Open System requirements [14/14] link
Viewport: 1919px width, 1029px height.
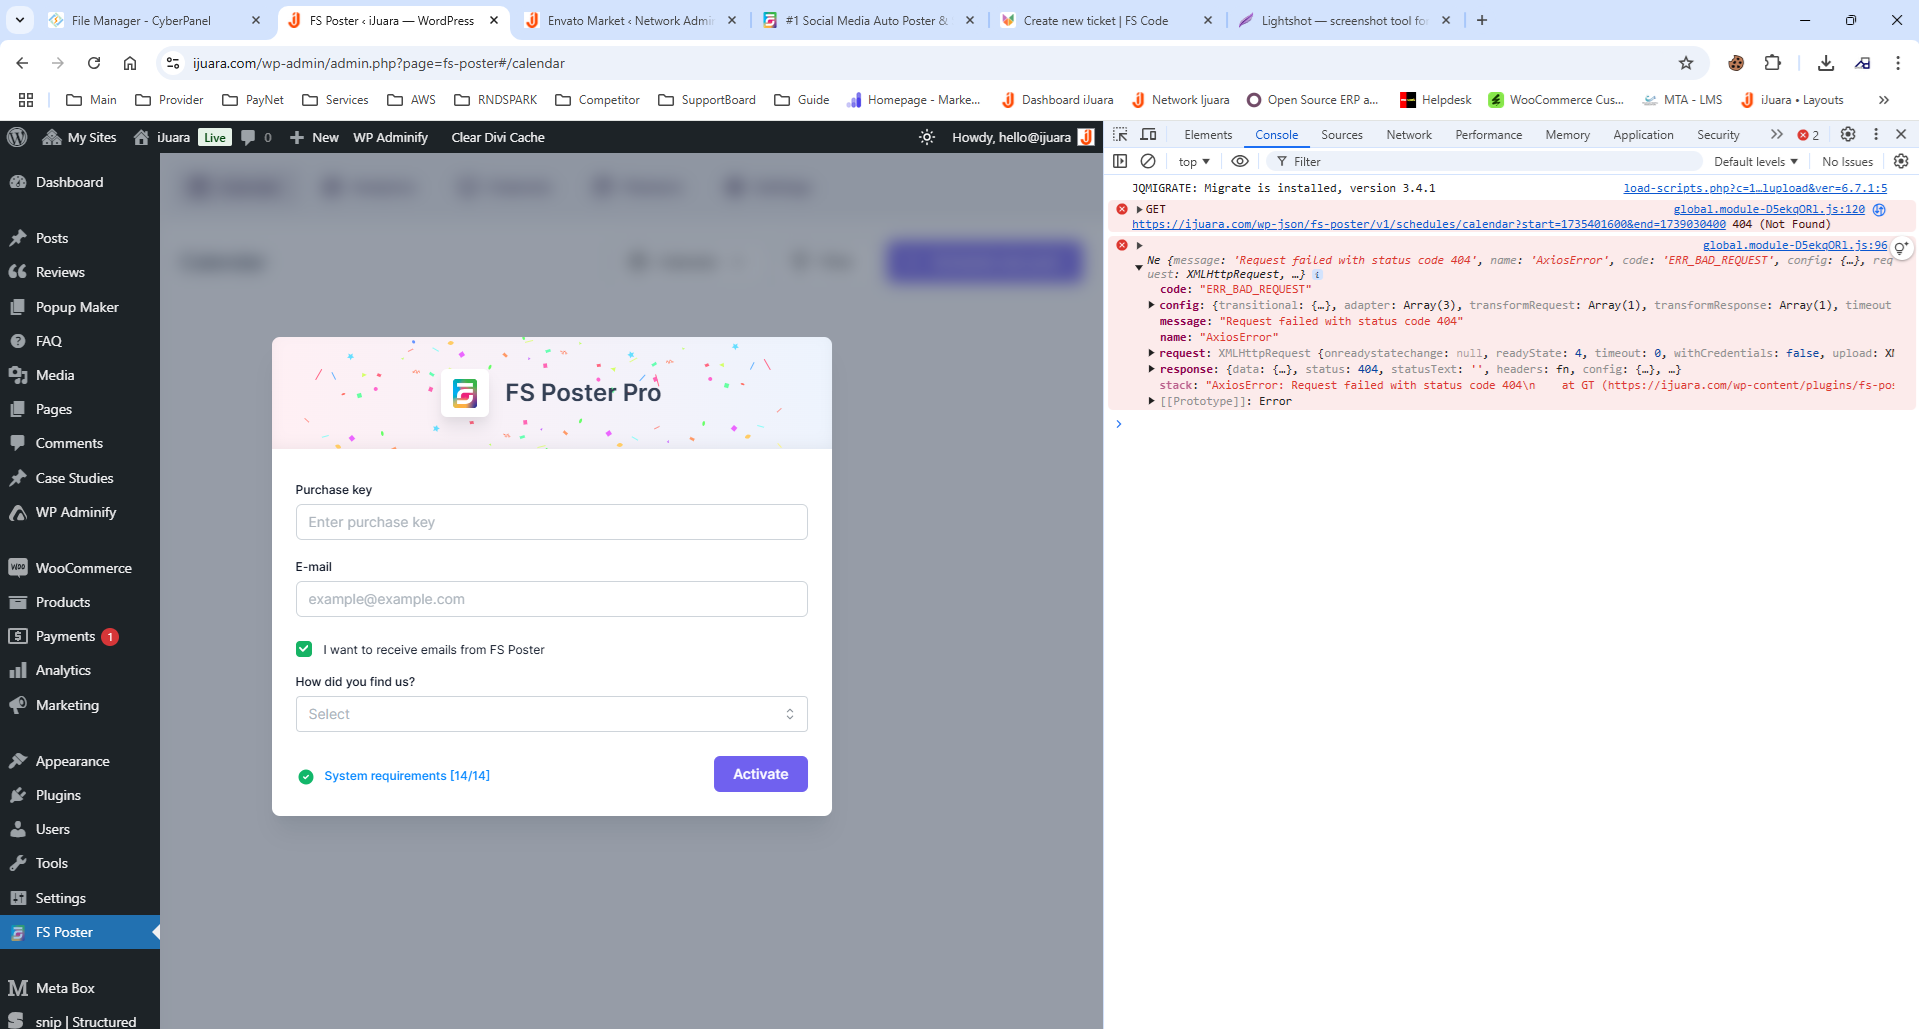pyautogui.click(x=407, y=776)
